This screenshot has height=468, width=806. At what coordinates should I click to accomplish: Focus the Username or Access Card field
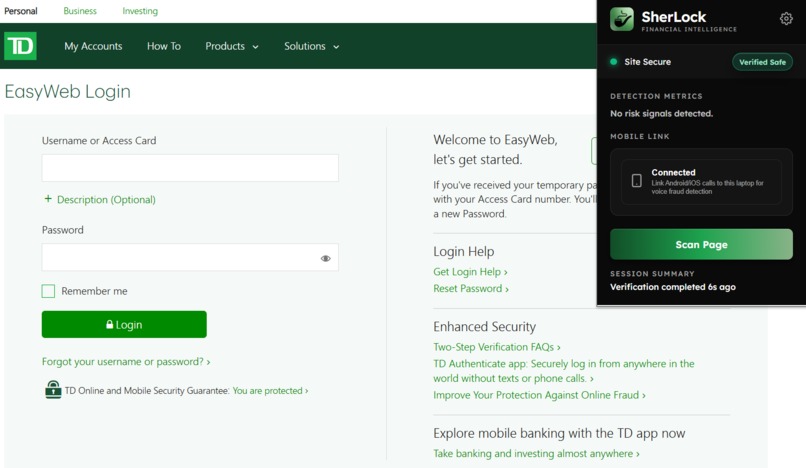pos(190,168)
